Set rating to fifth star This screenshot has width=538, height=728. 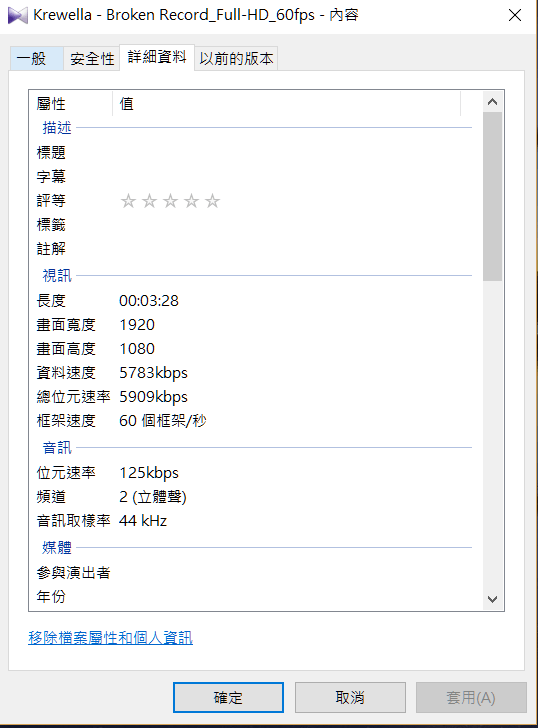point(213,201)
